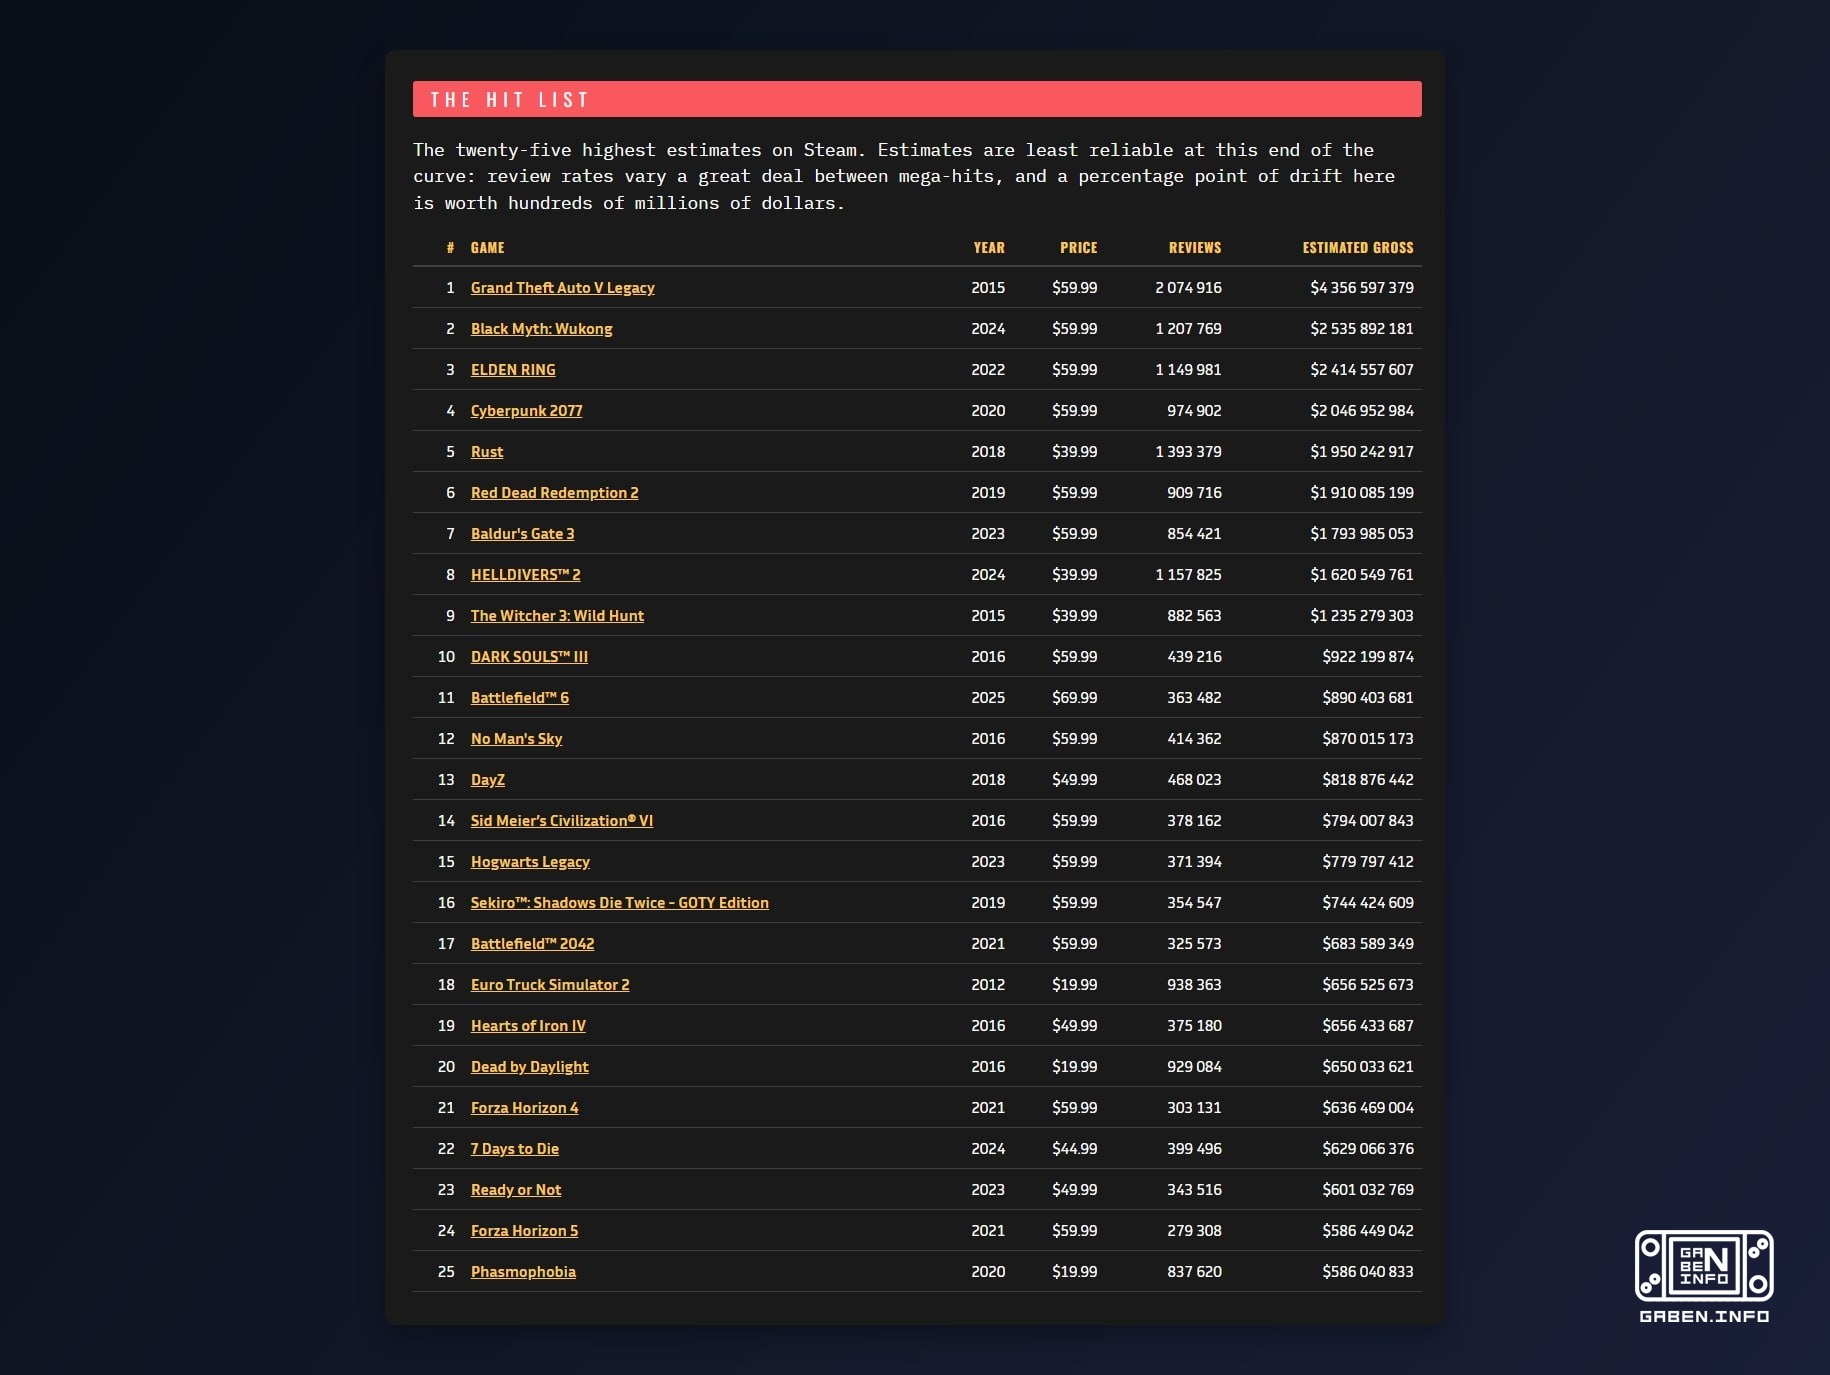Screen dimensions: 1830x1375
Task: Open the Battlefield 6 link
Action: click(519, 698)
